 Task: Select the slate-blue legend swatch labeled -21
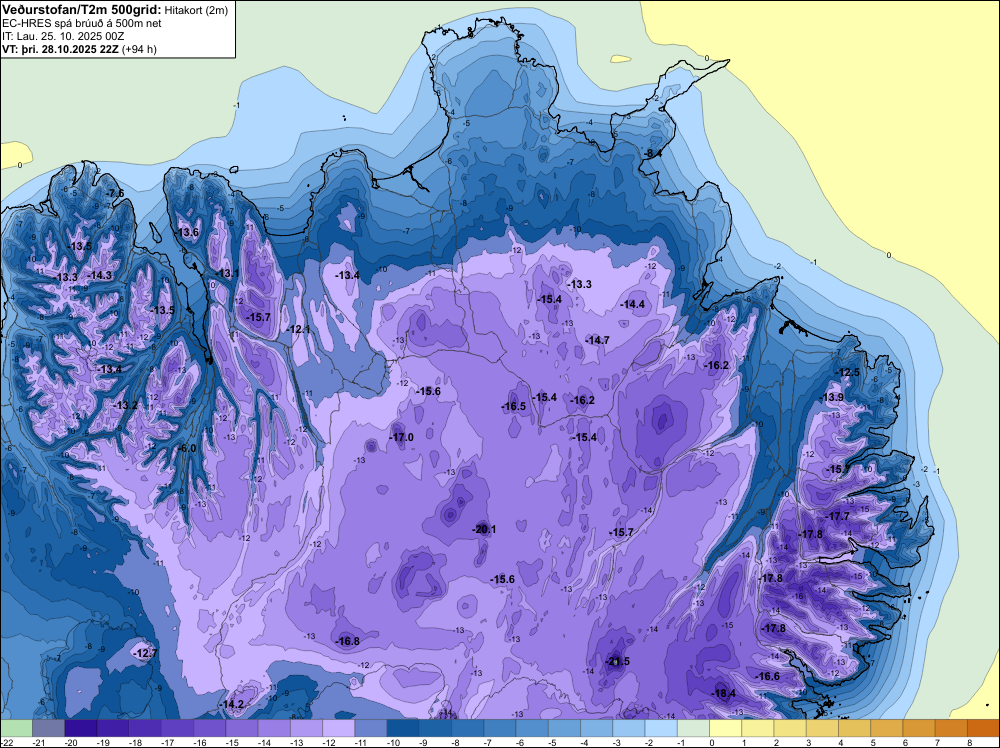pos(48,728)
